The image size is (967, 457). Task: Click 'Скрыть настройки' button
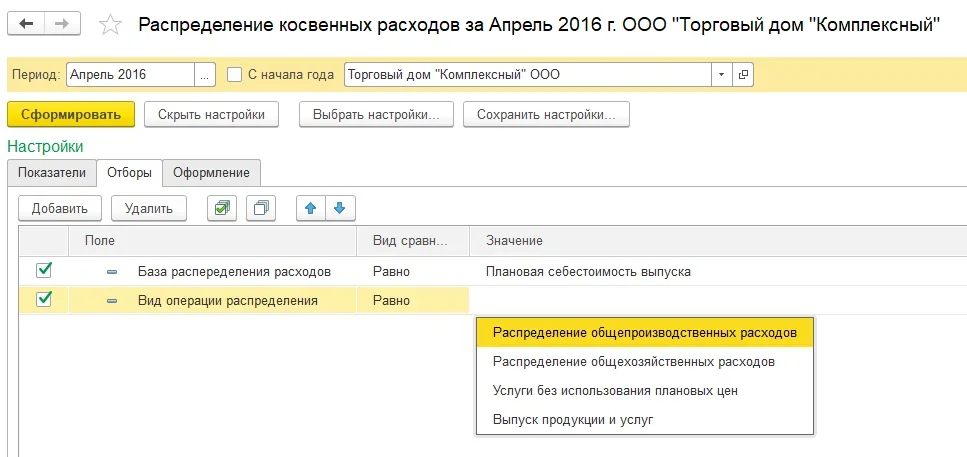click(212, 115)
